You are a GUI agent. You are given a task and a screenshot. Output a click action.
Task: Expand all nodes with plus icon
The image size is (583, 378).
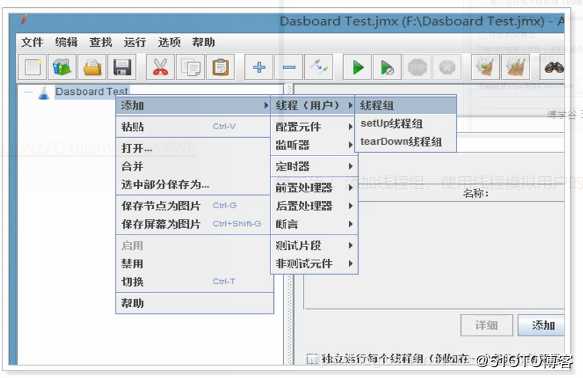click(x=259, y=67)
